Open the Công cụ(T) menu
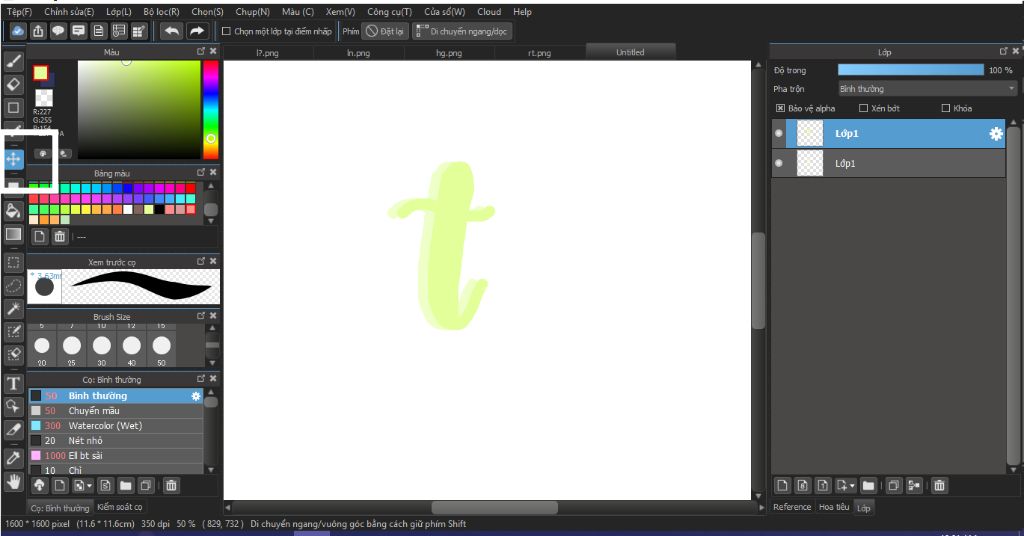Screen dimensions: 1024x536 [389, 12]
